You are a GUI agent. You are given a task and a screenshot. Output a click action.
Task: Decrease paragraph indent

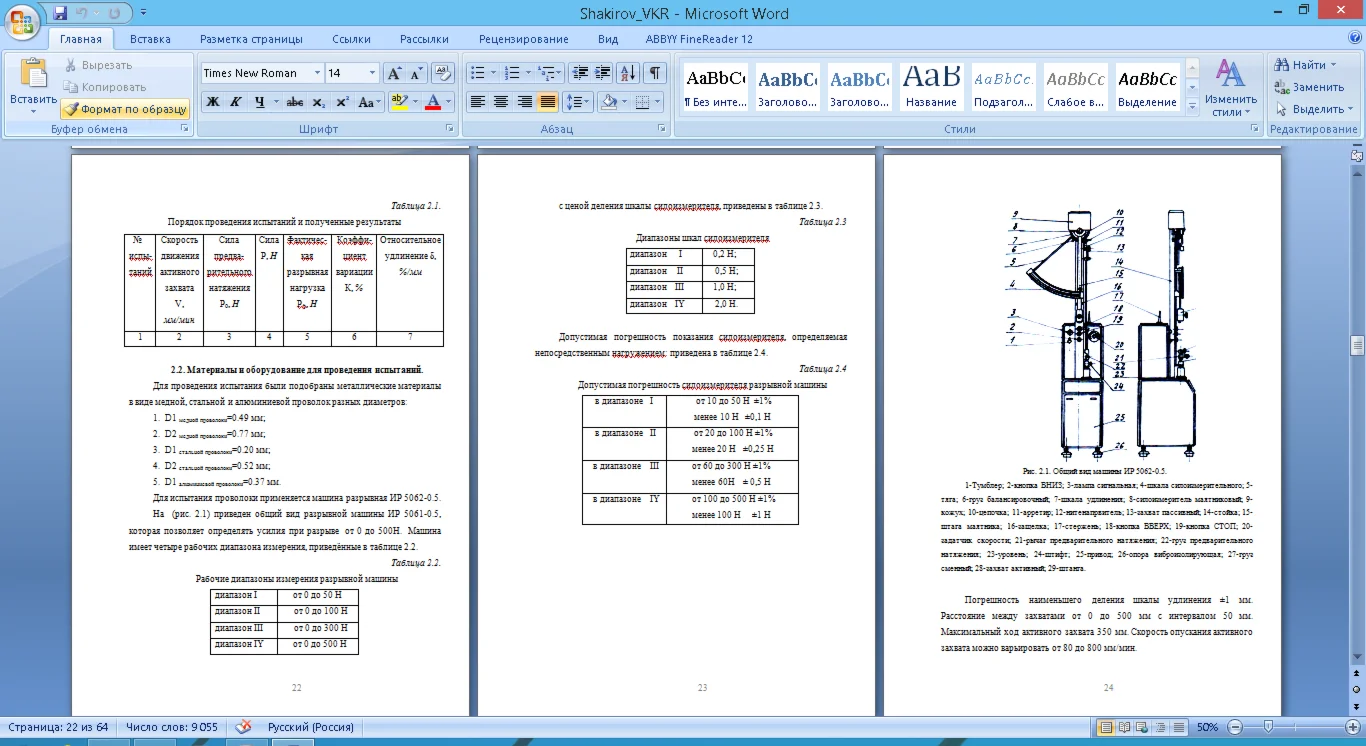click(580, 73)
